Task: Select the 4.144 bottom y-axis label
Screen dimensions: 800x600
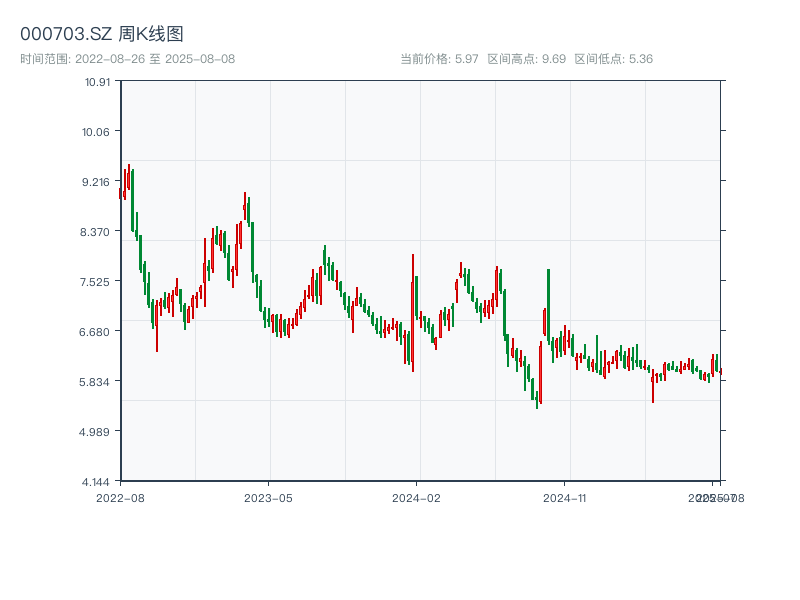Action: pos(97,481)
